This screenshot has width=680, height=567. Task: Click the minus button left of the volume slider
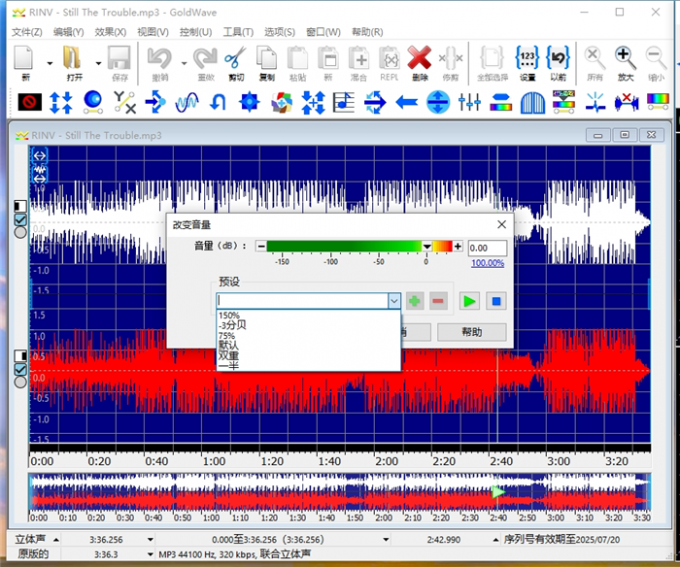click(261, 246)
